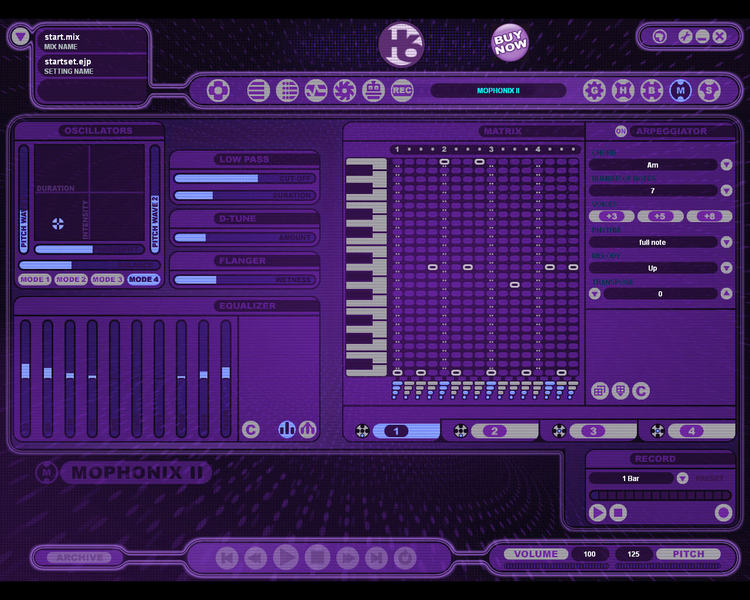Screen dimensions: 750x600
Task: Switch to the H instrument icon
Action: 623,90
